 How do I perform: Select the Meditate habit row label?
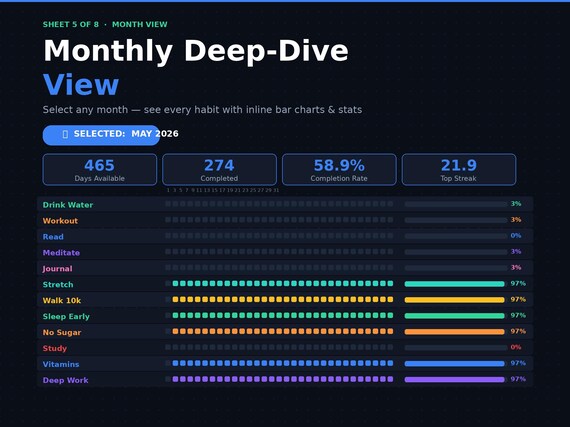[61, 253]
